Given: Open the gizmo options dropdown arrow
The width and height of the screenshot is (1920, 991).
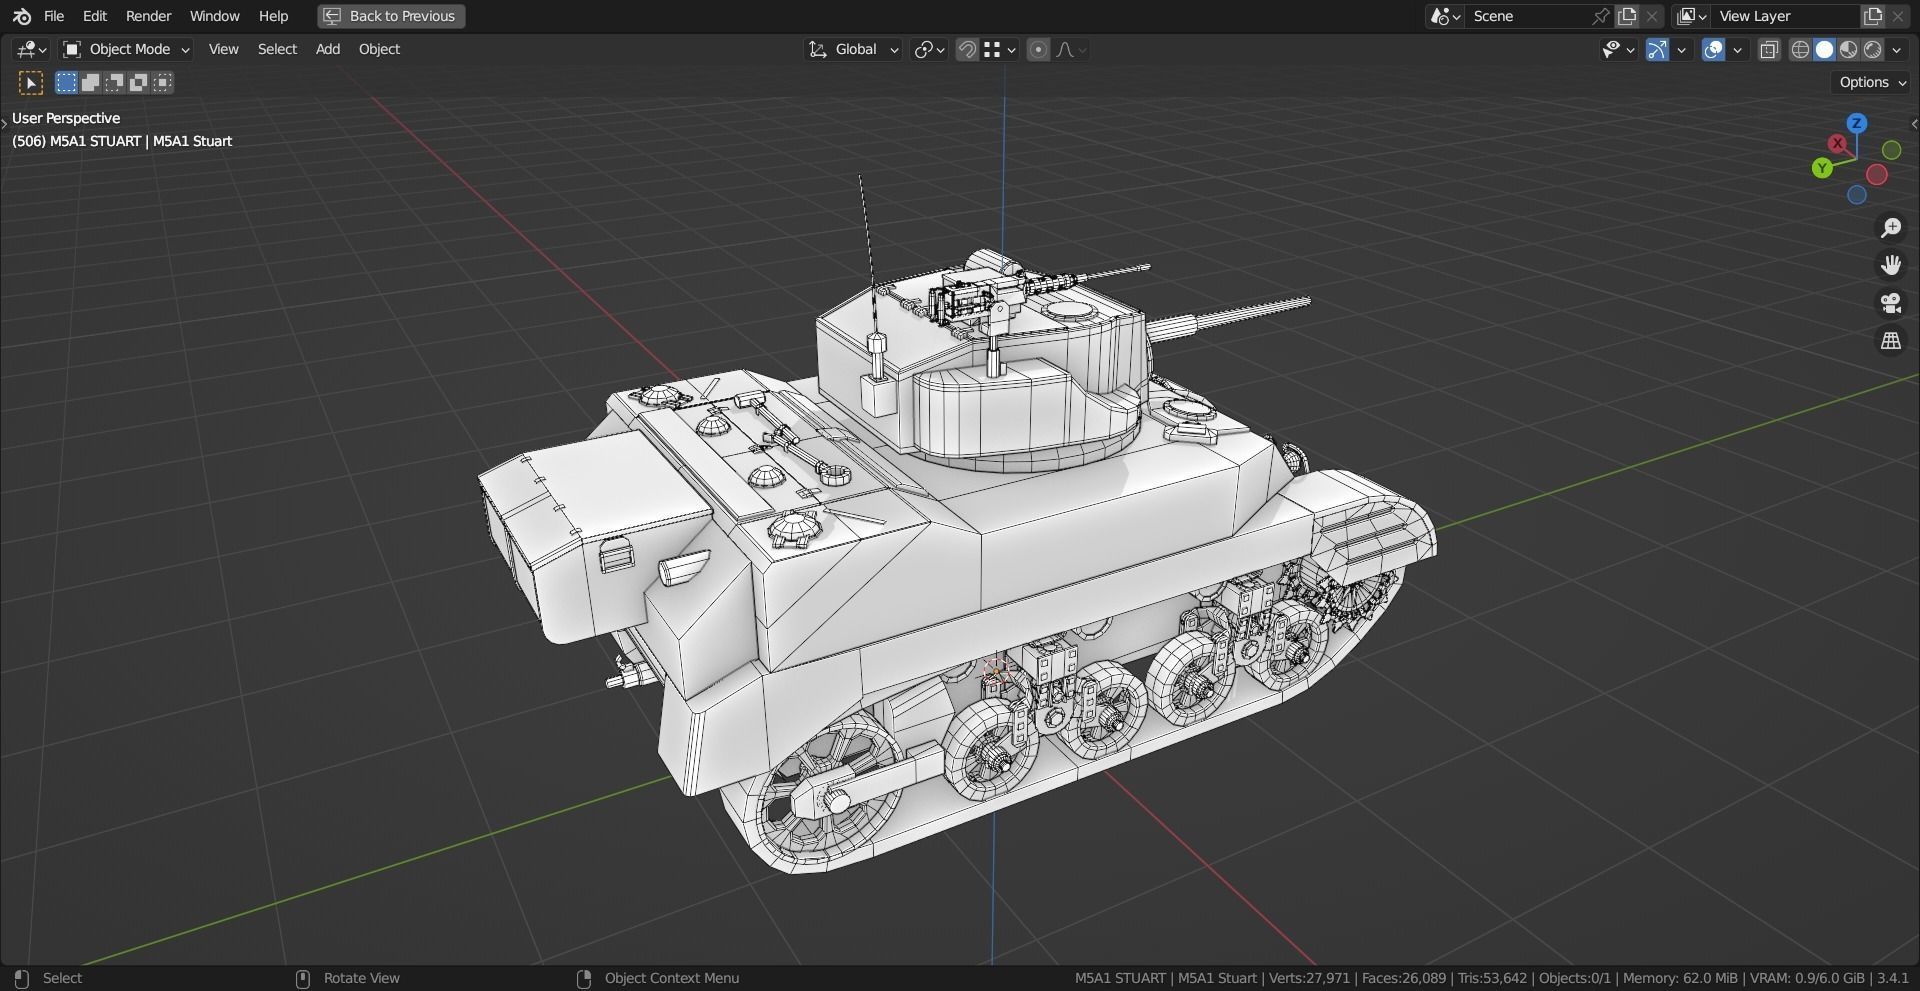Looking at the screenshot, I should [1681, 49].
